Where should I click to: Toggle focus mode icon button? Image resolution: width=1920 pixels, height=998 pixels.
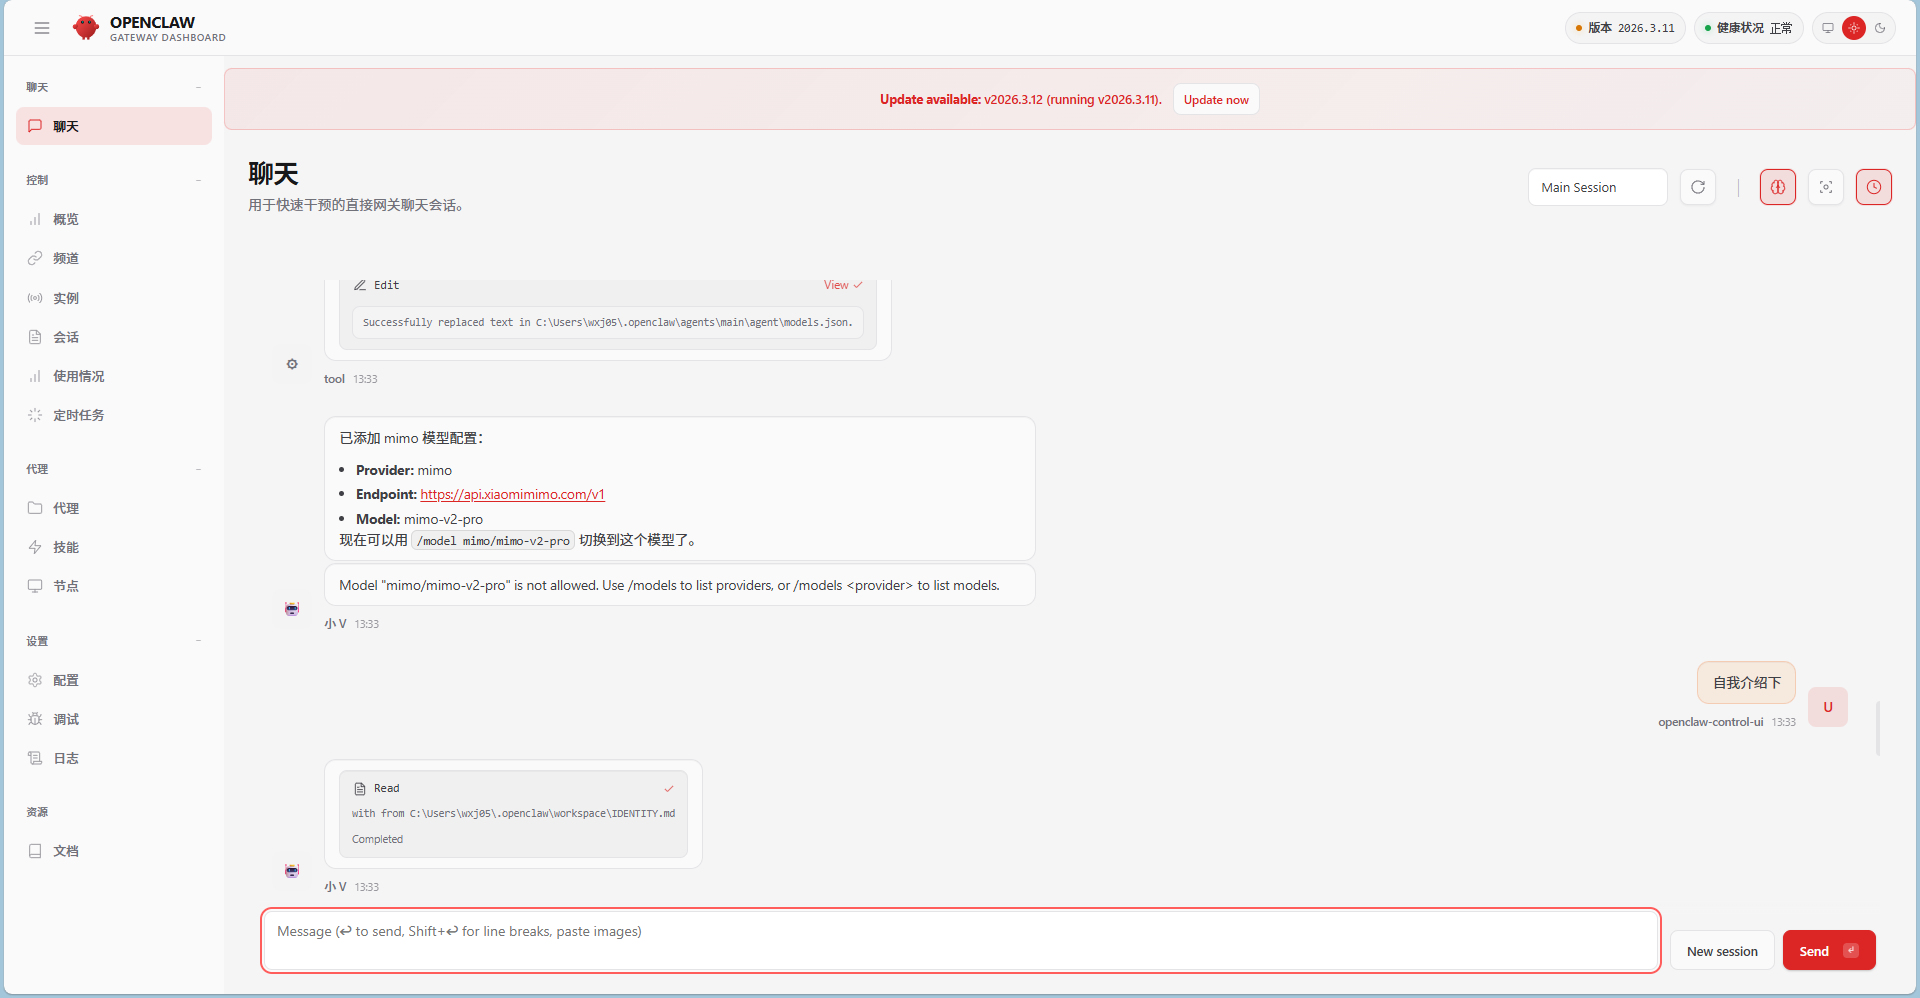(1826, 187)
